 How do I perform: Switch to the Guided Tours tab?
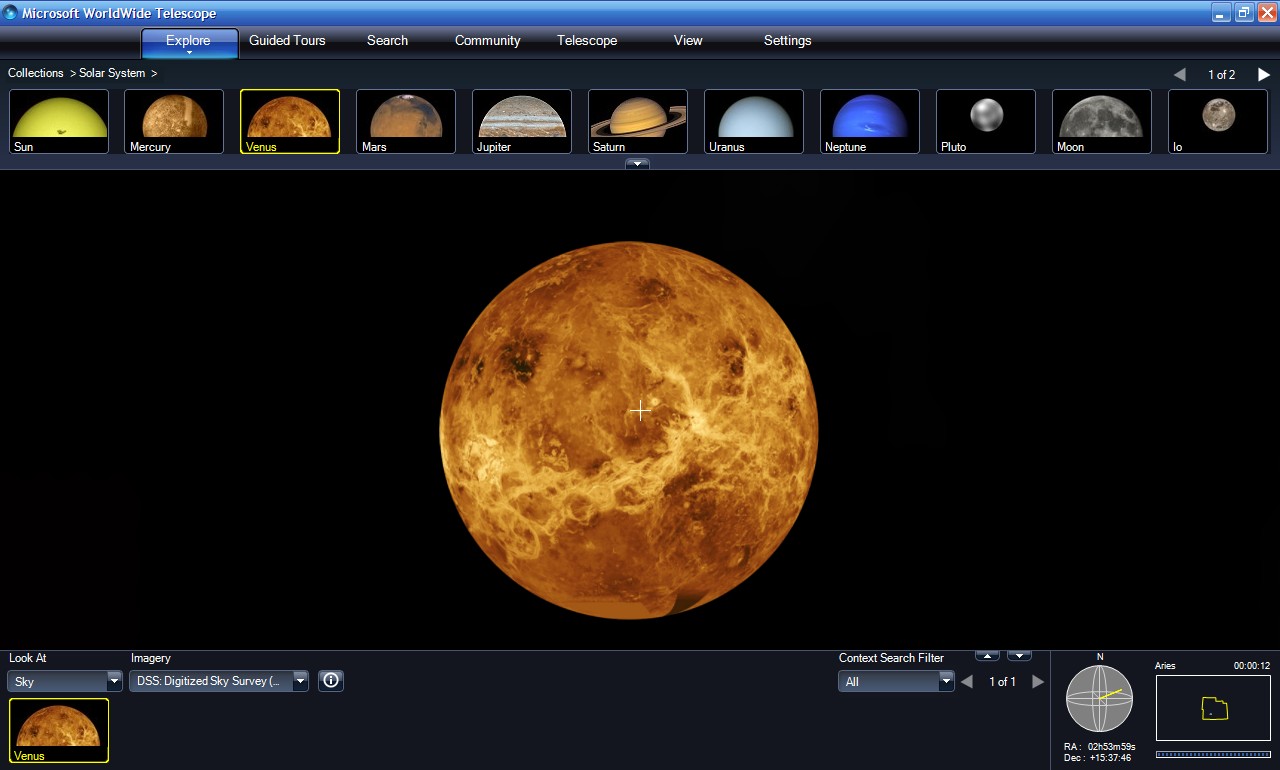coord(287,40)
